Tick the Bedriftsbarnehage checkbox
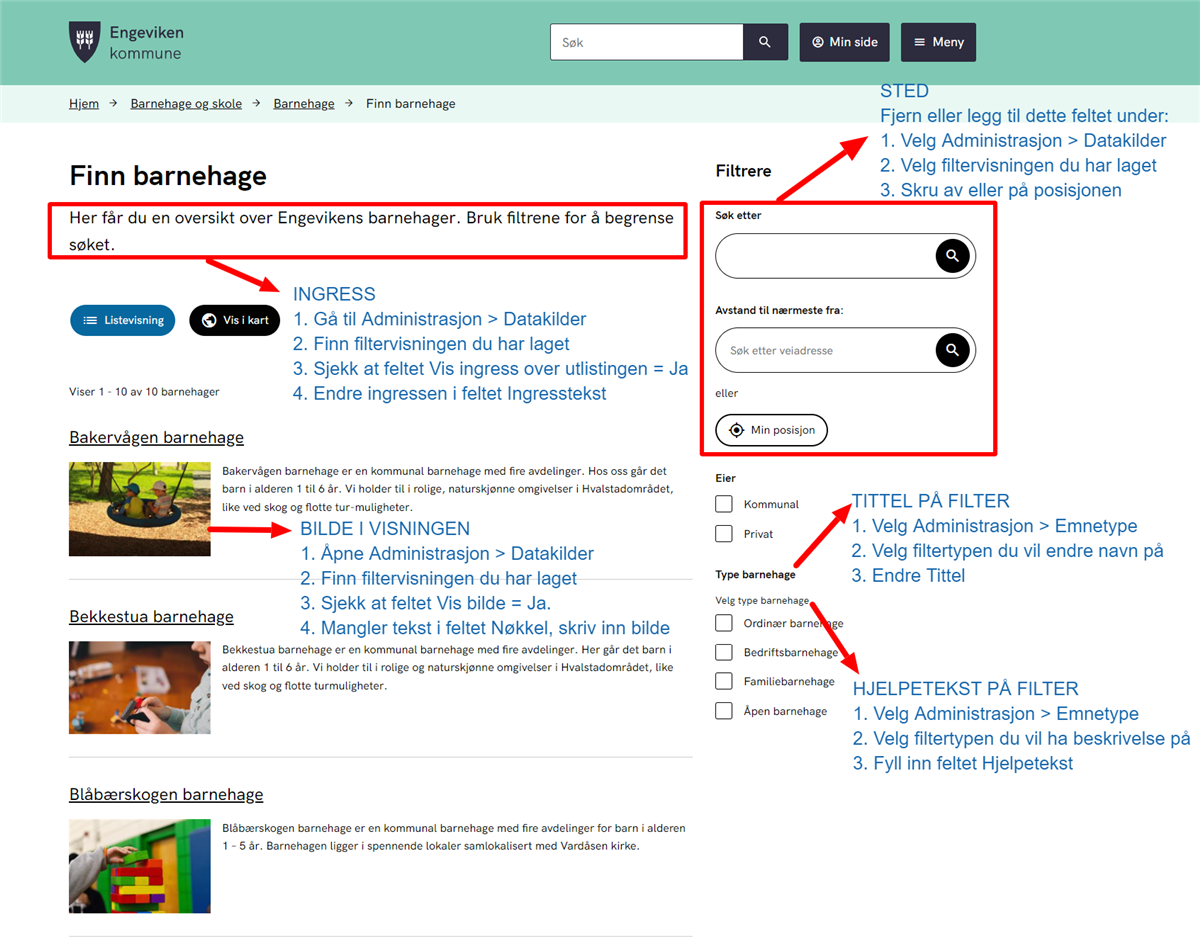Viewport: 1200px width, 938px height. (x=724, y=652)
